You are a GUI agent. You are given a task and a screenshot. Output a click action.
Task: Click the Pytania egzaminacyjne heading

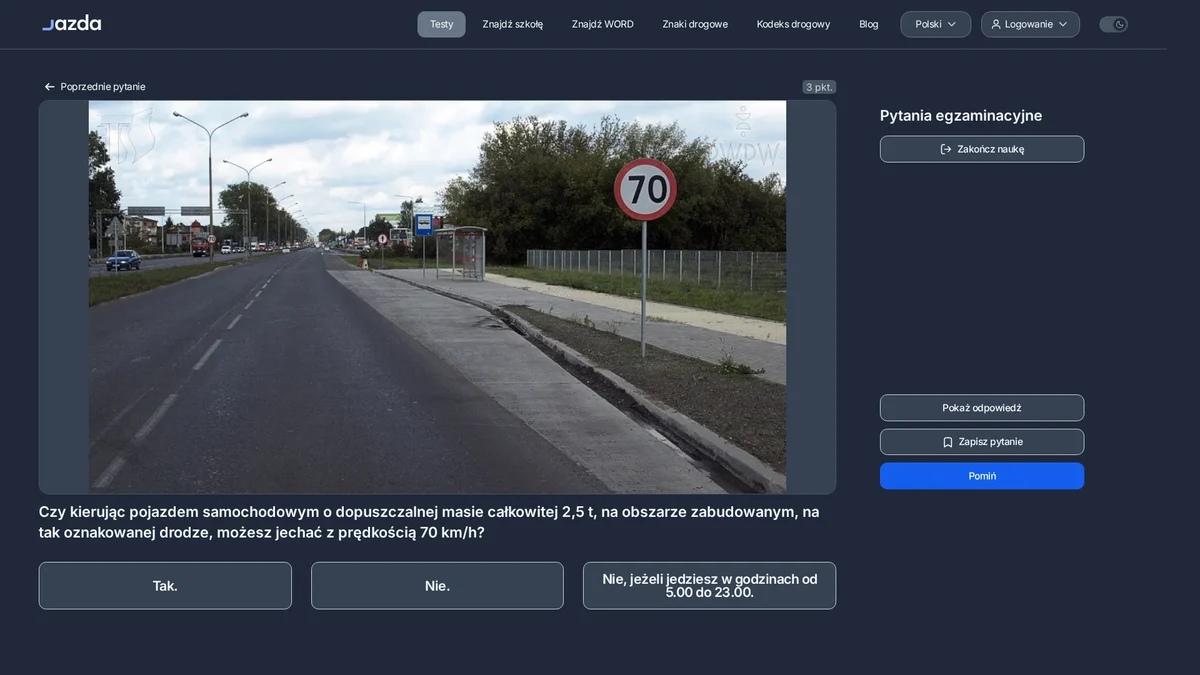[961, 116]
